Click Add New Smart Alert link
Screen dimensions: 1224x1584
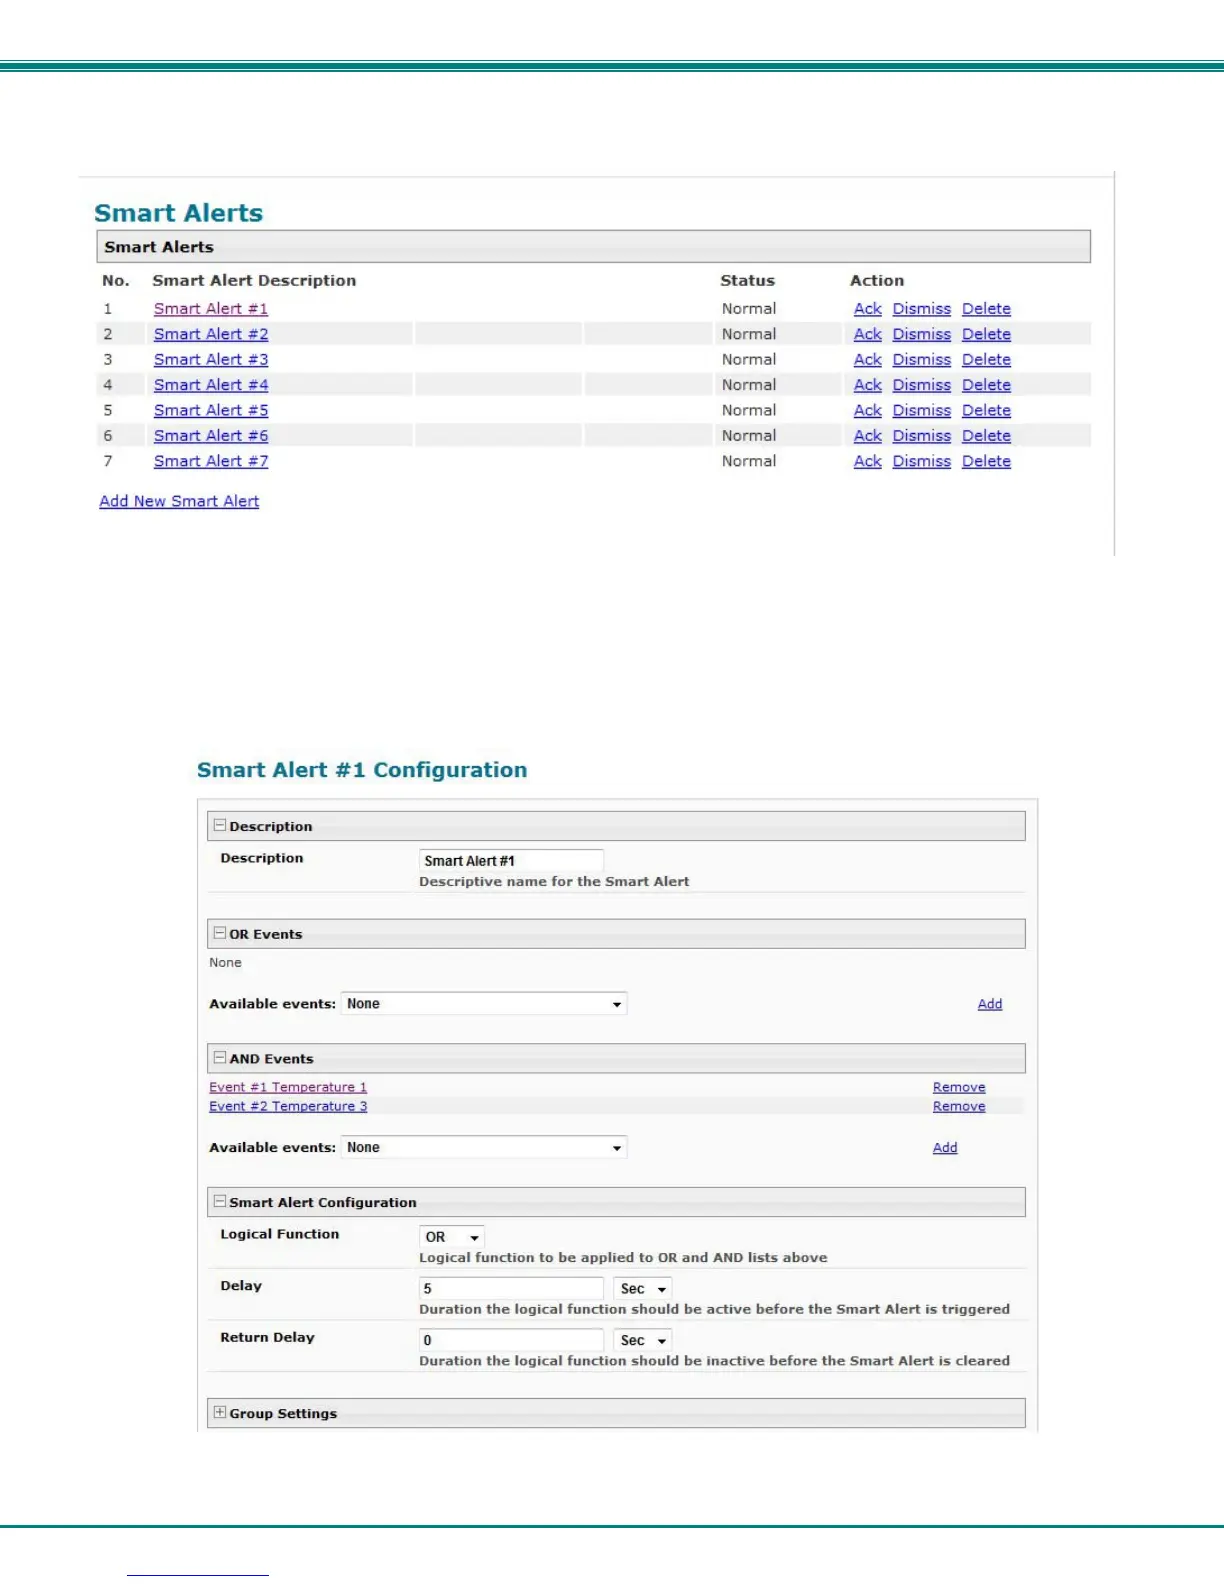point(179,501)
